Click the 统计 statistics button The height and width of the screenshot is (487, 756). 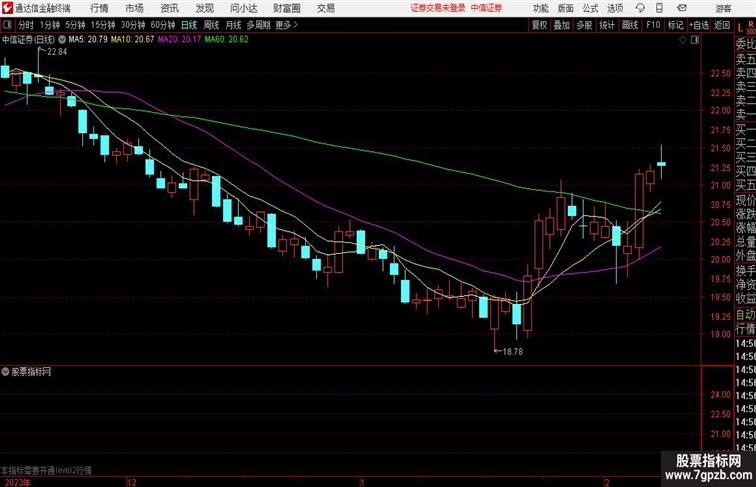click(607, 25)
